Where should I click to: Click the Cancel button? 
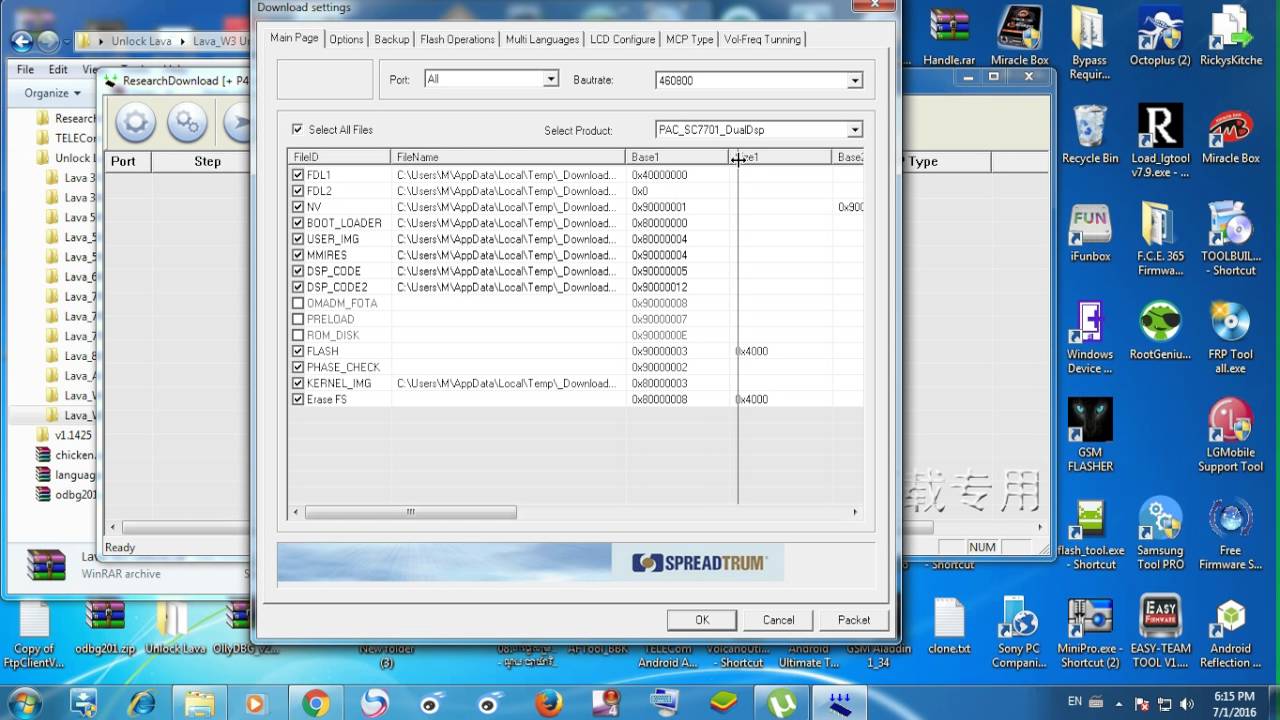pyautogui.click(x=778, y=620)
